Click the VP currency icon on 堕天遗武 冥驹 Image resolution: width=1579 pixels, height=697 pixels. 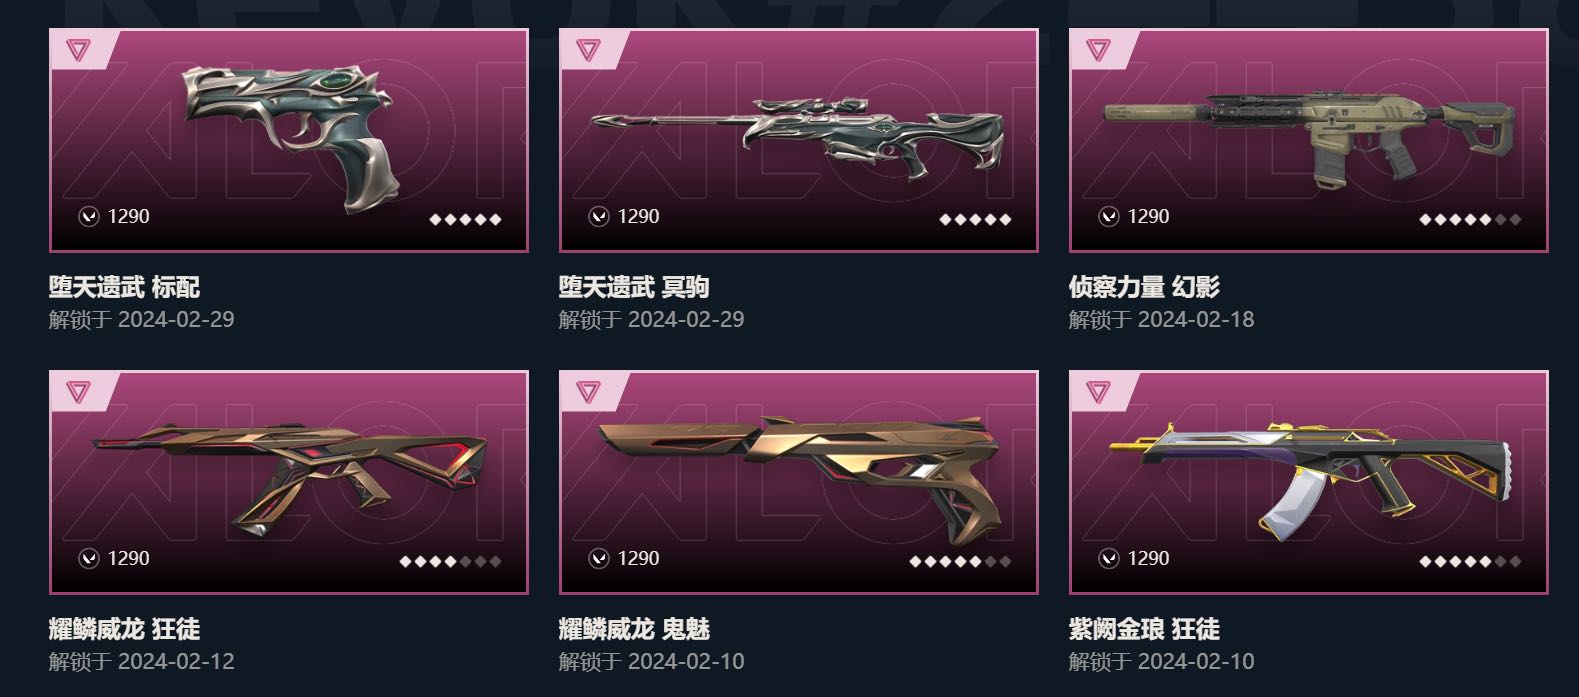[x=599, y=216]
